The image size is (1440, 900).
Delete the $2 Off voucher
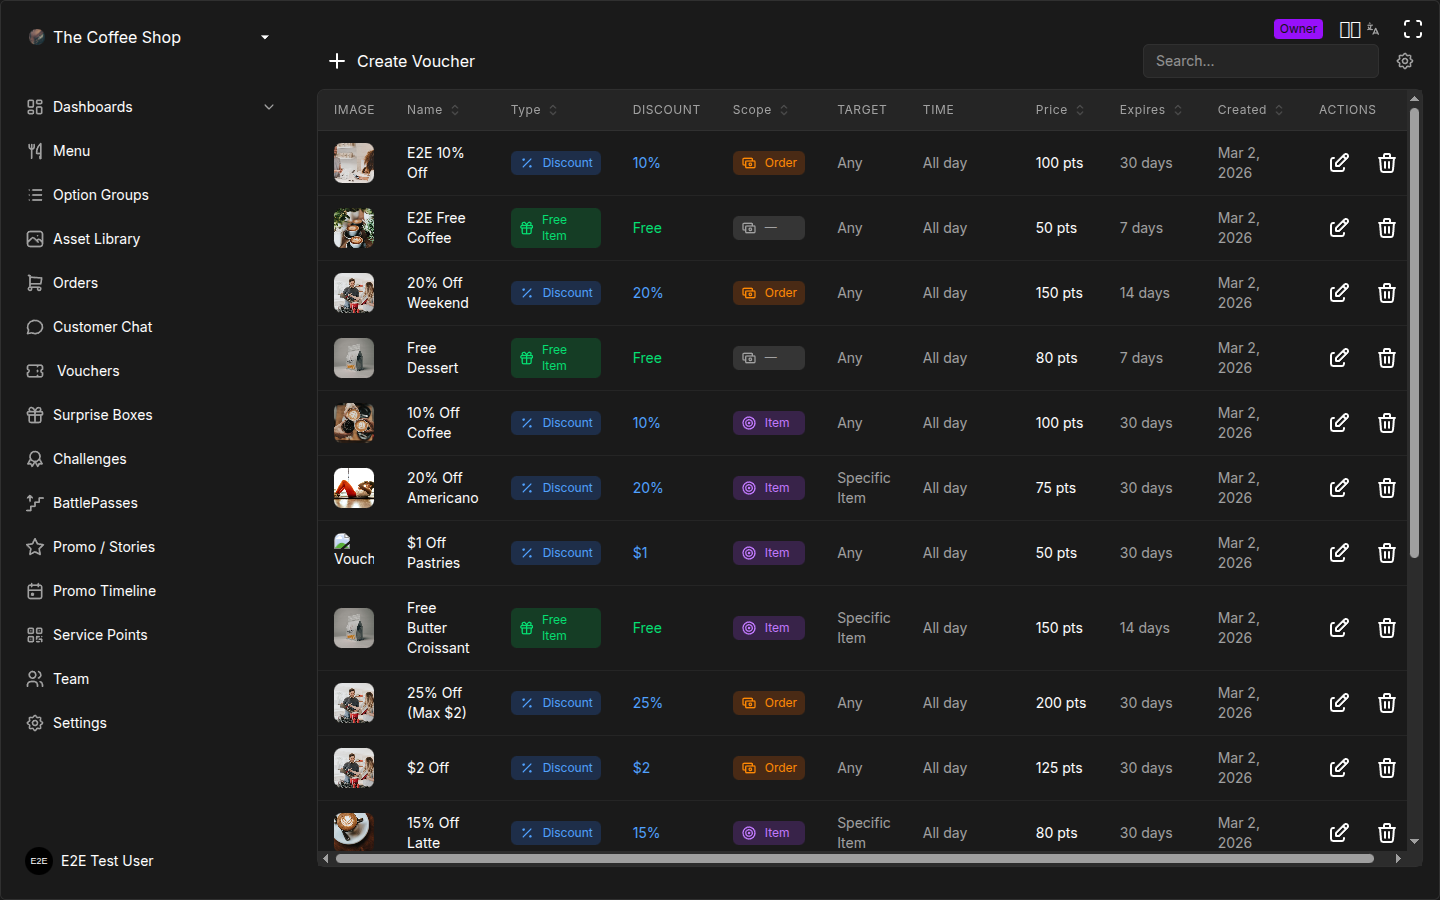tap(1386, 768)
